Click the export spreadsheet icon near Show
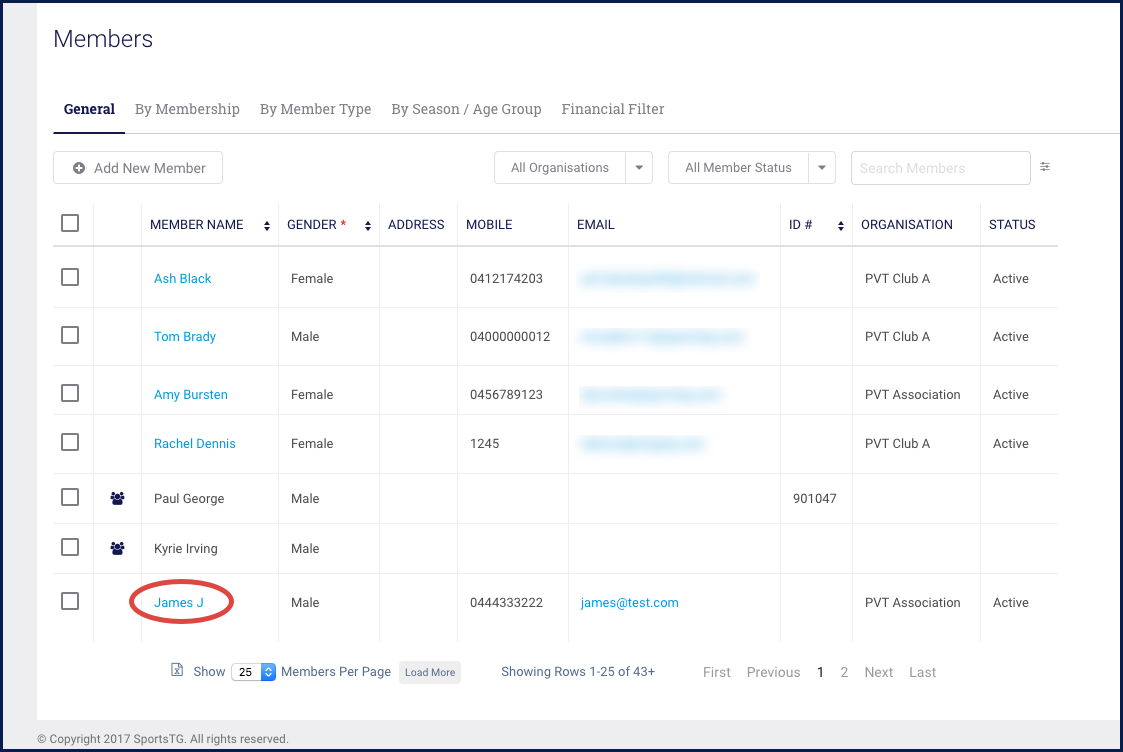The width and height of the screenshot is (1123, 752). click(177, 670)
